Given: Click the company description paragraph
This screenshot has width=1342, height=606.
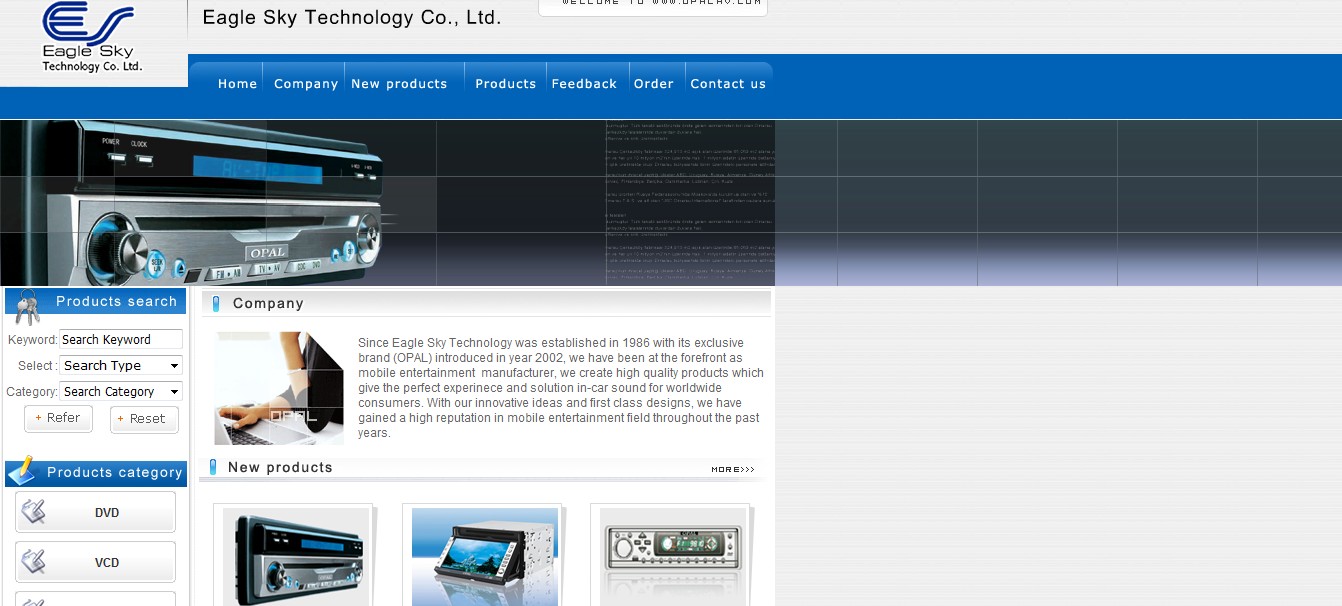Looking at the screenshot, I should (x=561, y=388).
